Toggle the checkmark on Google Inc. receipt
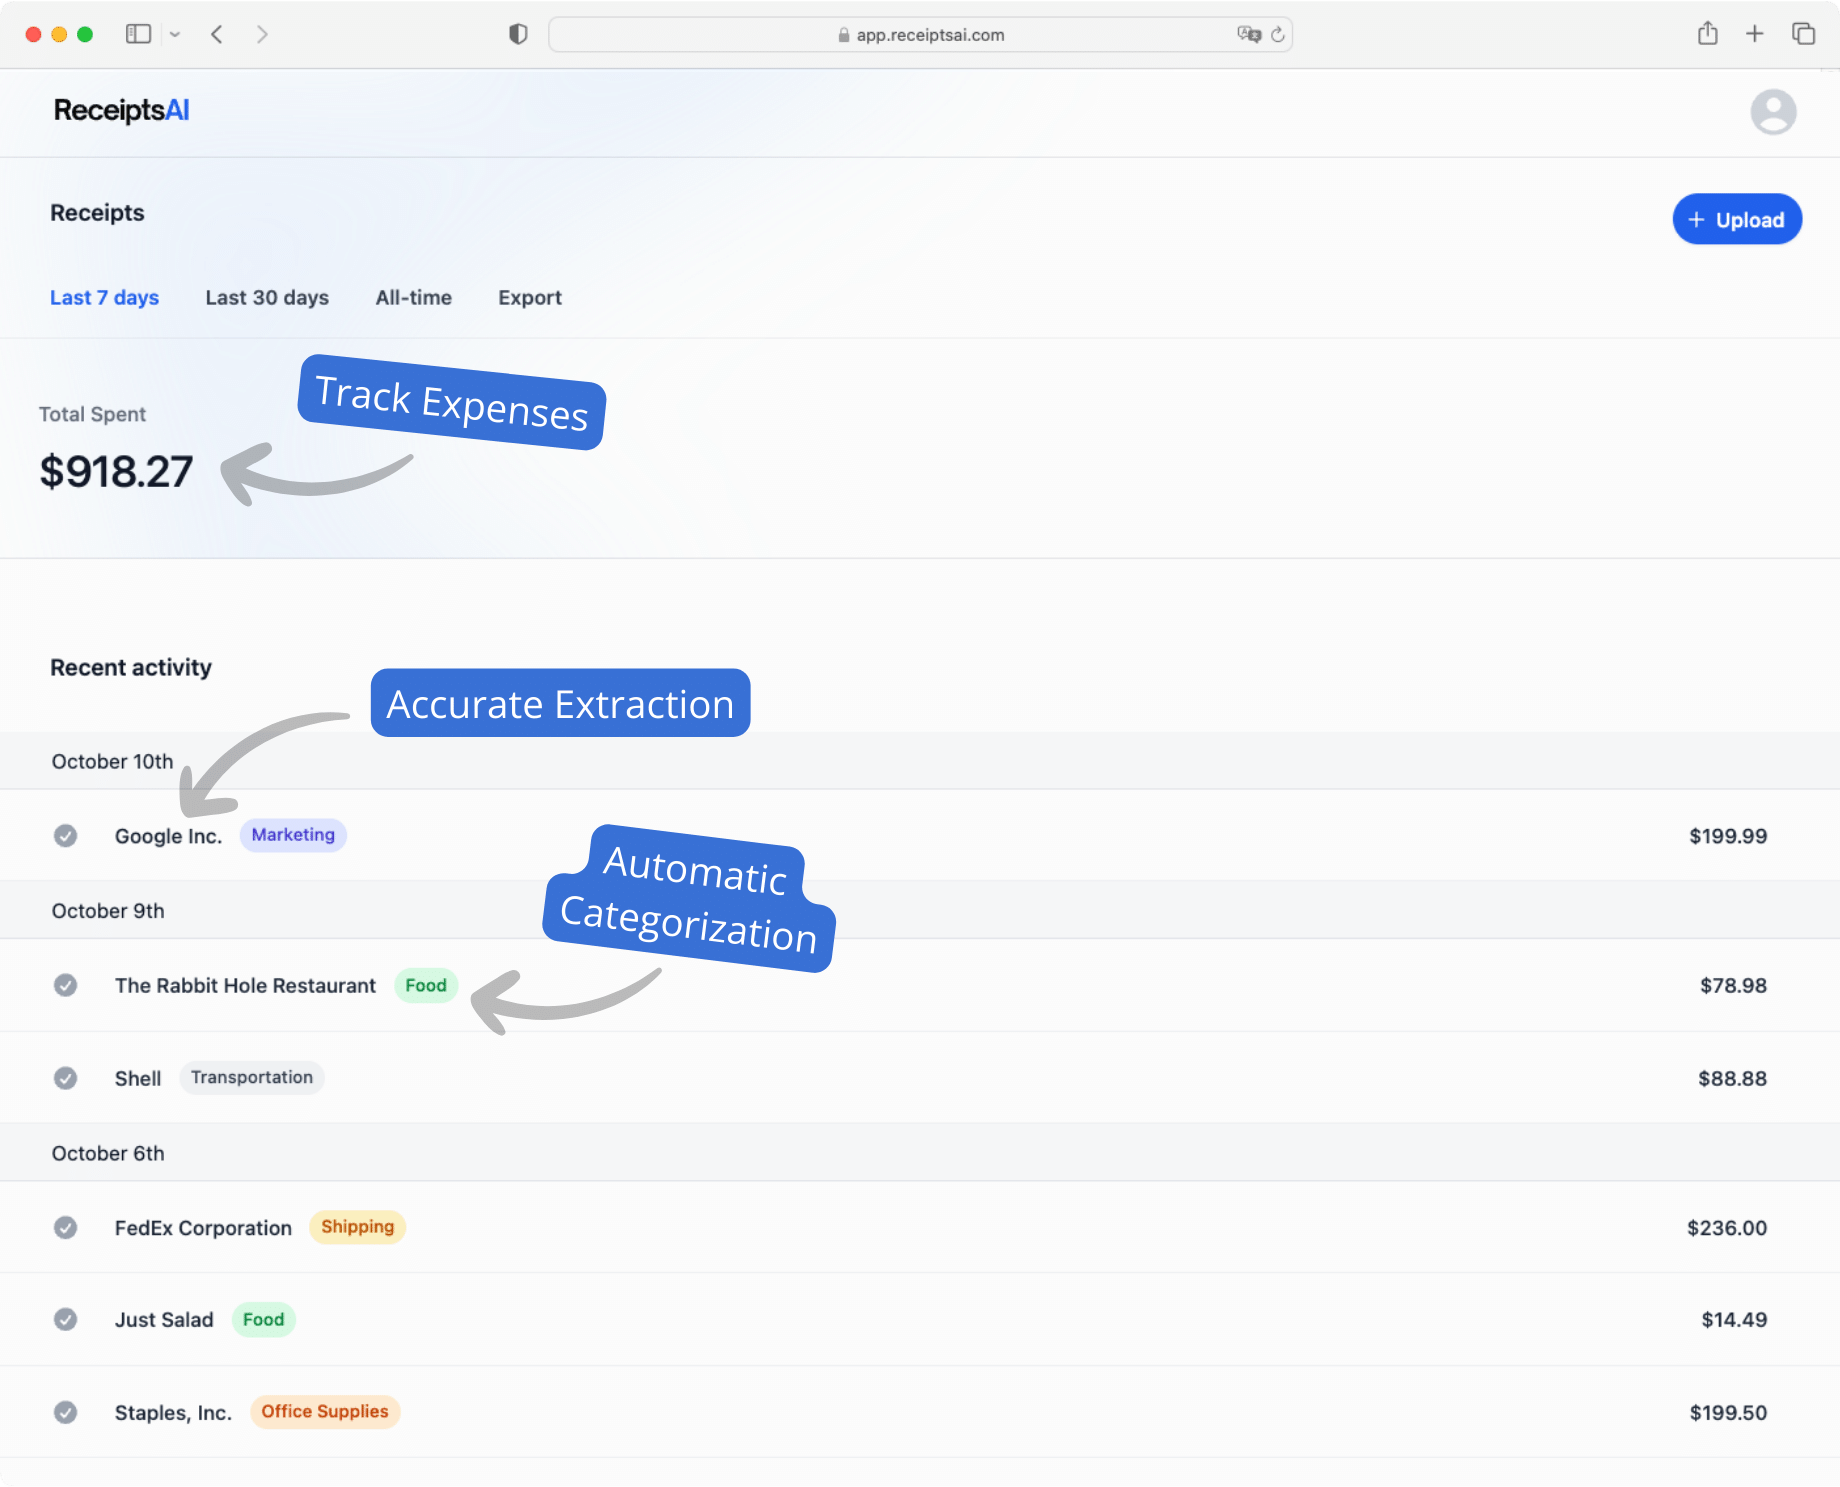The height and width of the screenshot is (1487, 1840). click(x=66, y=835)
